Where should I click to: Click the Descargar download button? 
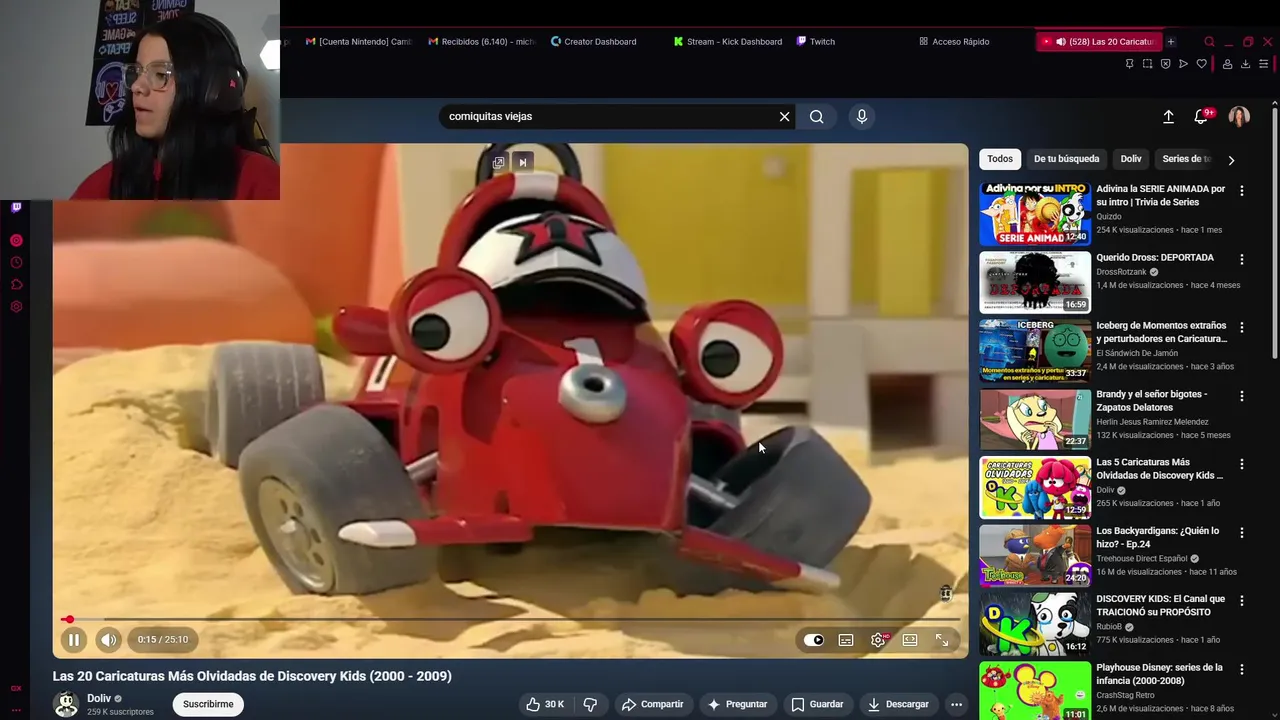[x=898, y=704]
